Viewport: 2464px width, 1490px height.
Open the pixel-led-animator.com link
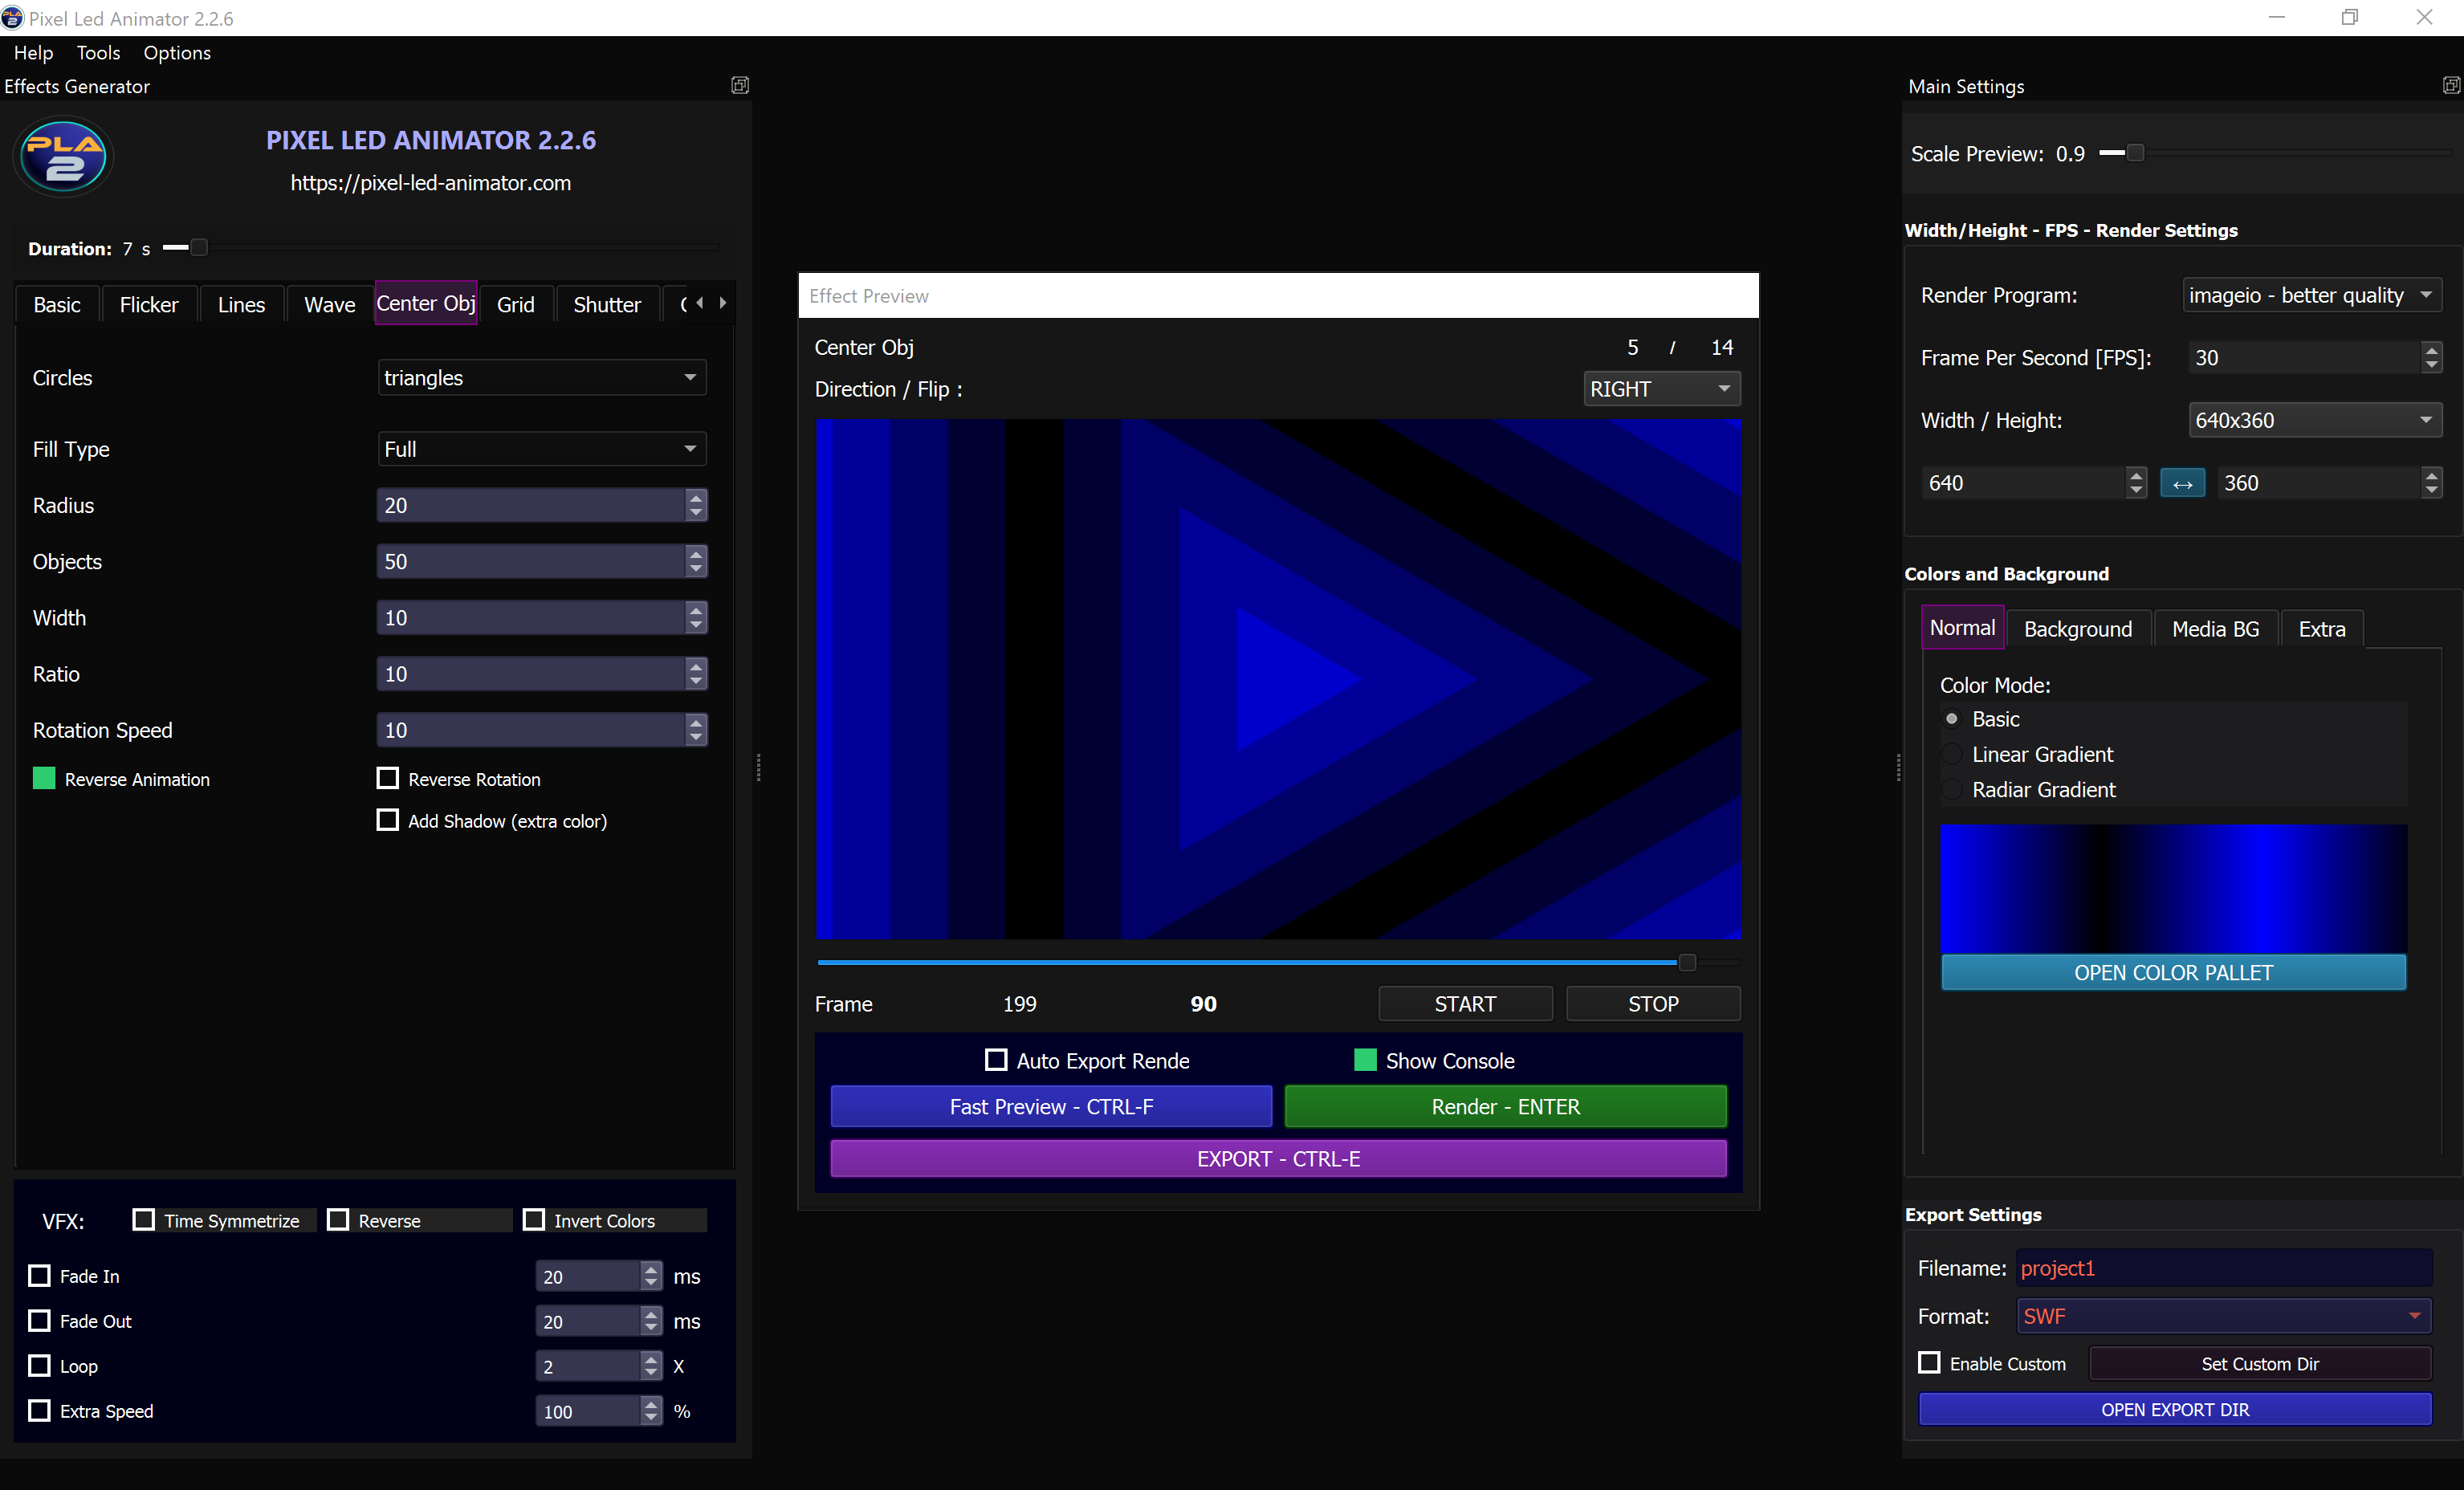(x=431, y=183)
